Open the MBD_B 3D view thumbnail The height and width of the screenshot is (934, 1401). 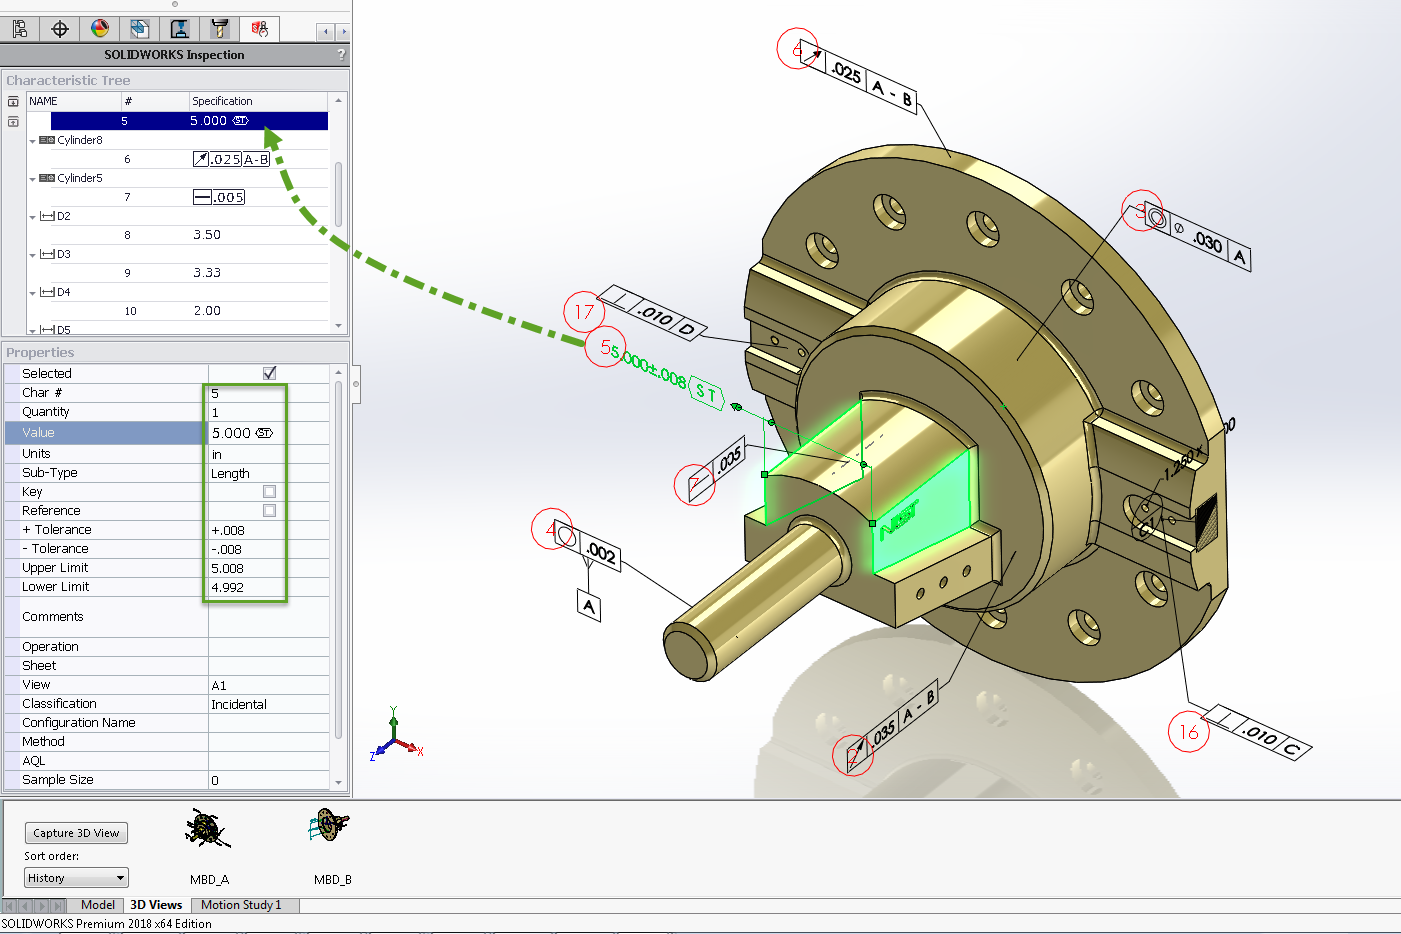[x=331, y=830]
